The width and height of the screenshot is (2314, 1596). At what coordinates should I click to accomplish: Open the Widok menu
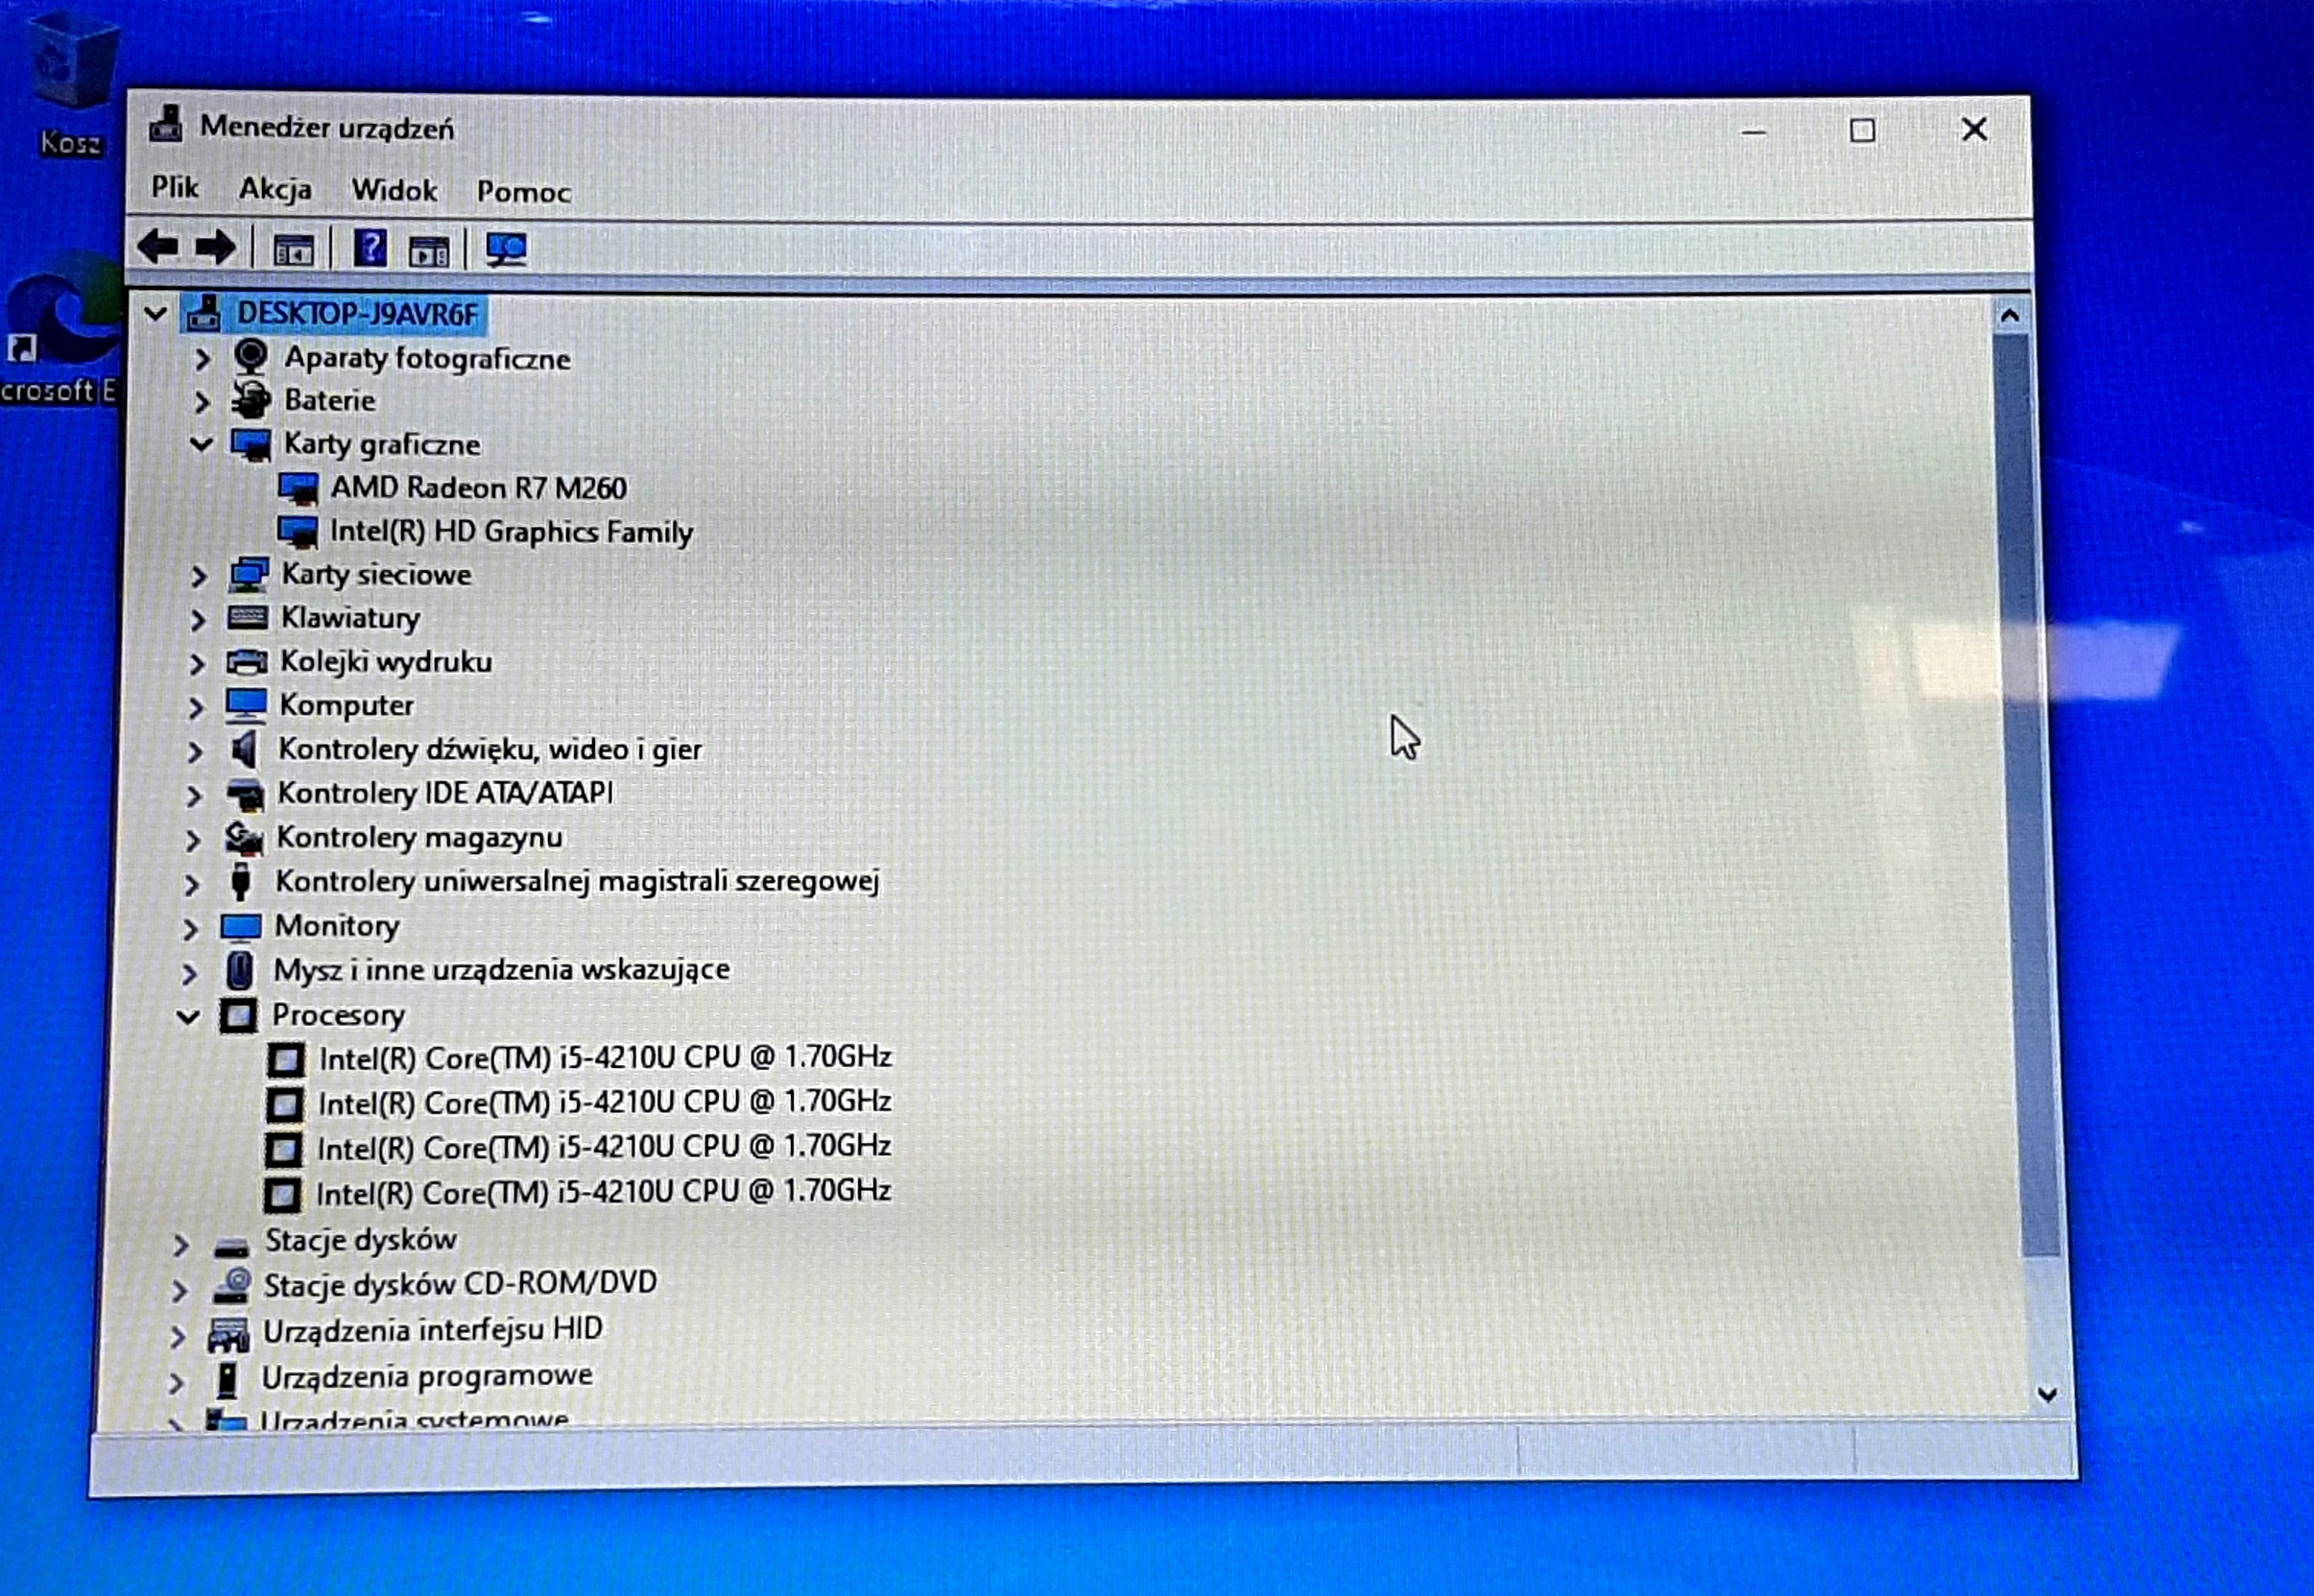tap(394, 190)
